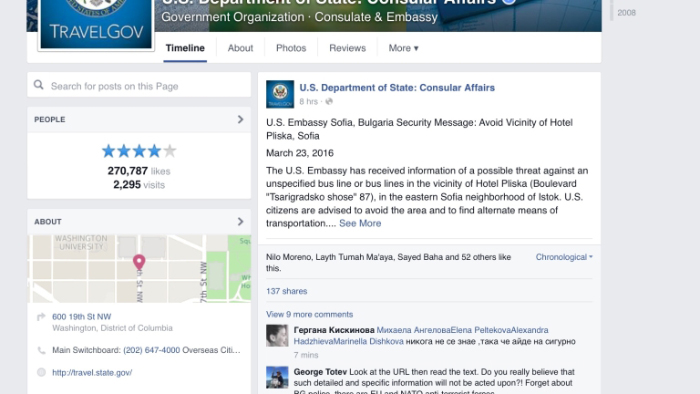Screen dimensions: 700x394
Task: Click See More to expand the post
Action: [360, 224]
